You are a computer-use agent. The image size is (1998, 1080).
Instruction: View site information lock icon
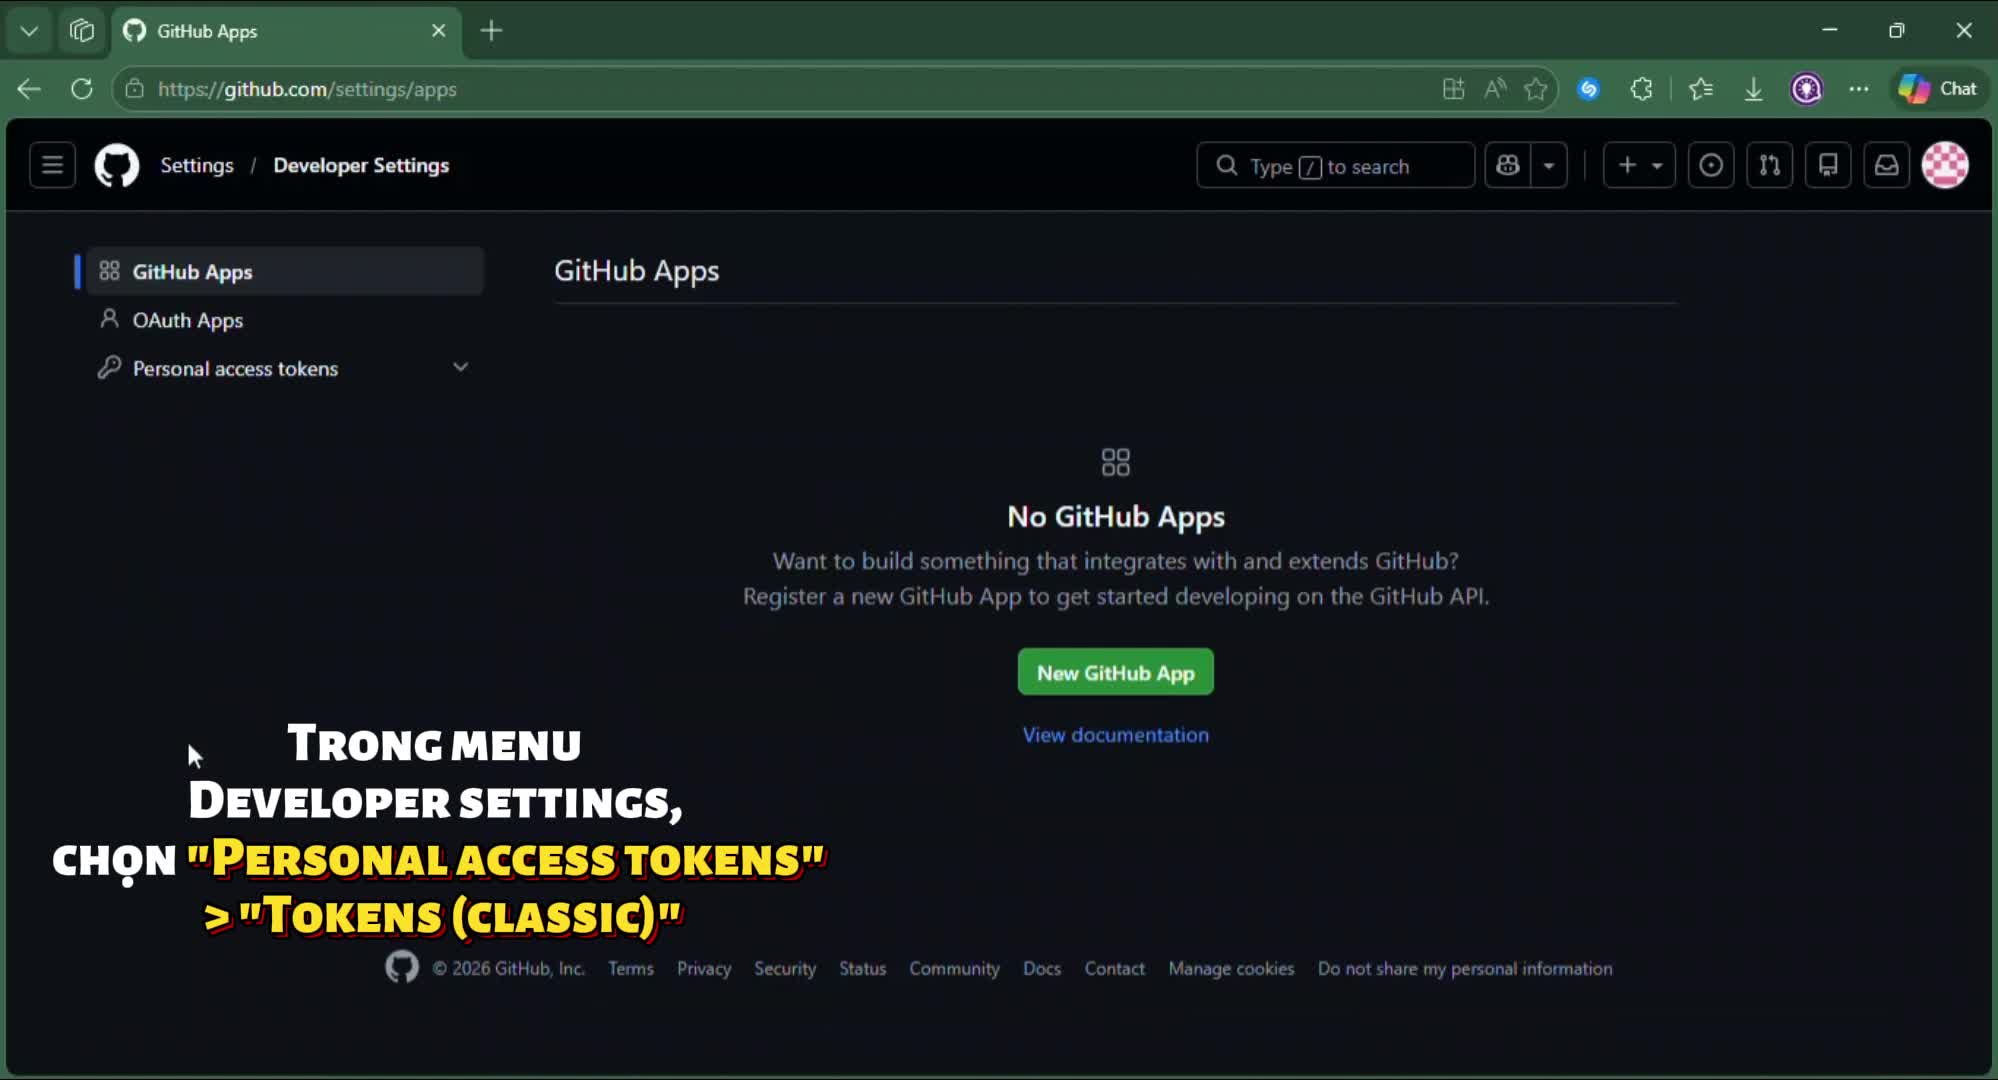(134, 89)
